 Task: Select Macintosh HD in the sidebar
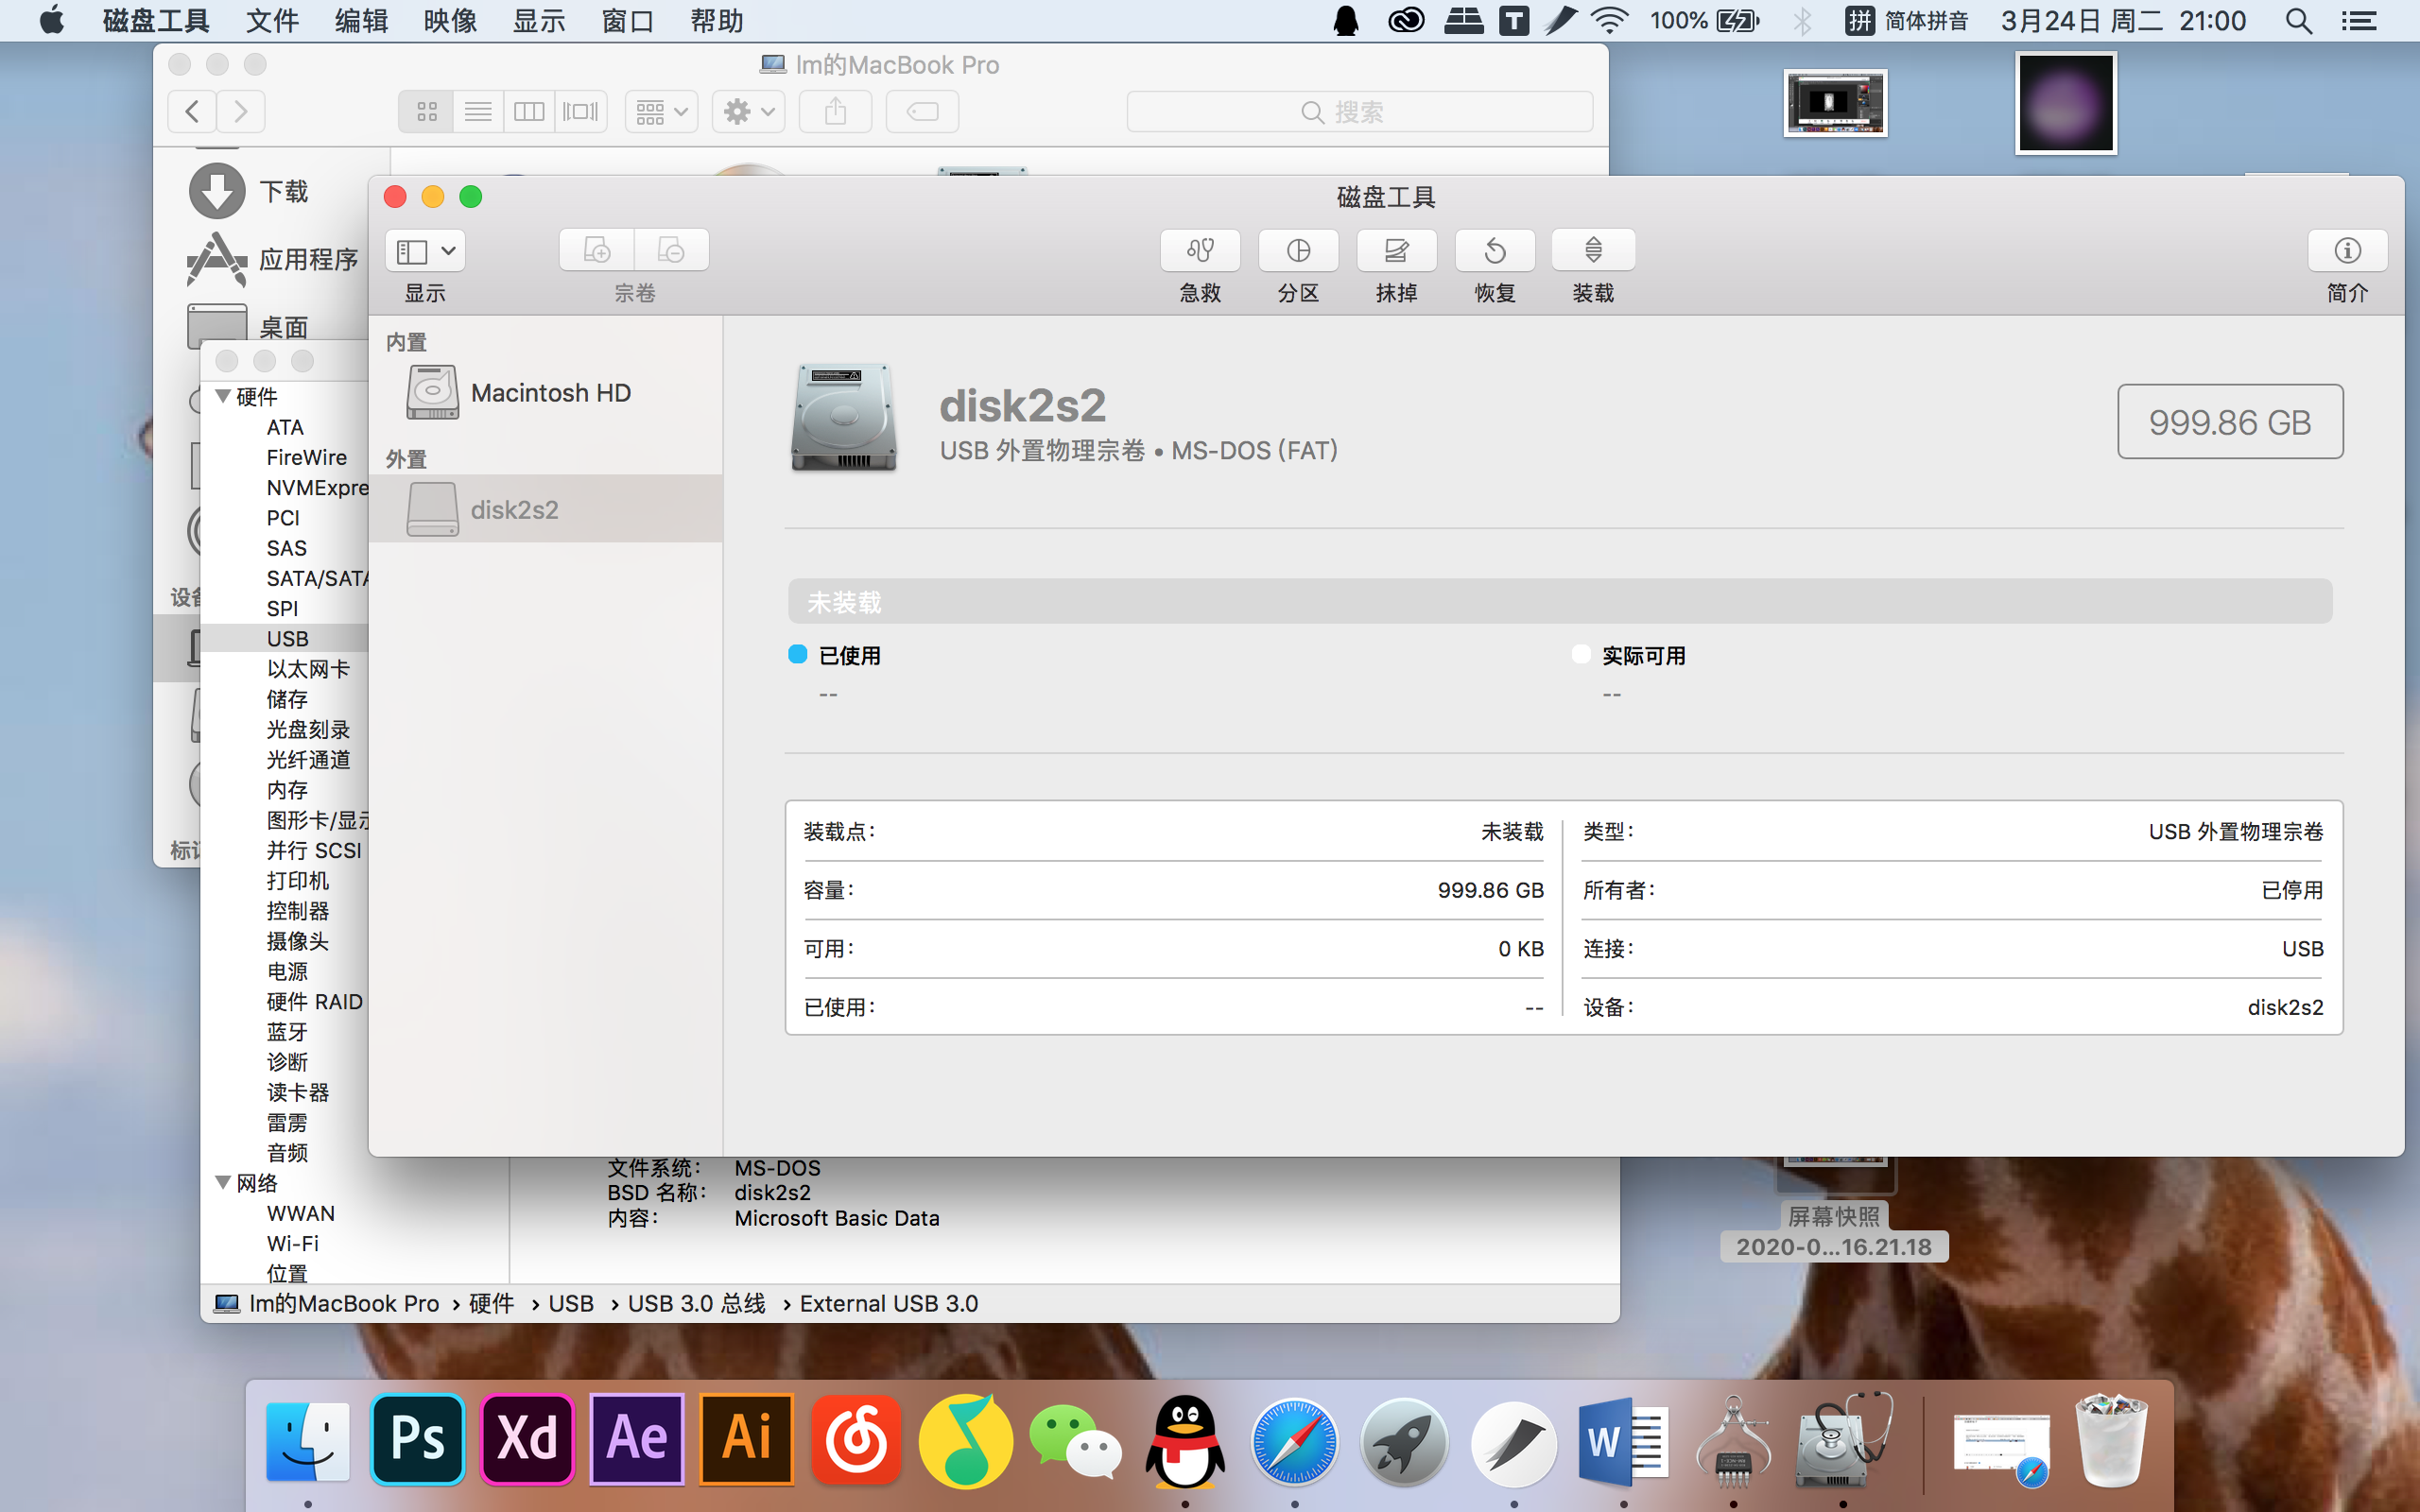coord(549,393)
